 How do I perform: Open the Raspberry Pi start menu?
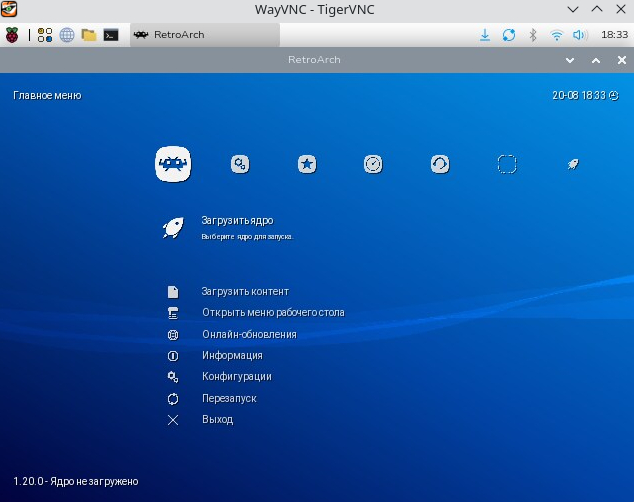(x=12, y=35)
